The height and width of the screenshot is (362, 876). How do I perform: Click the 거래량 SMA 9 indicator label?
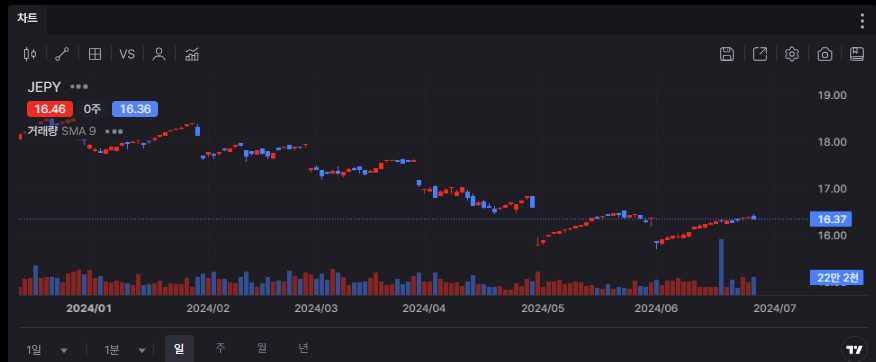(x=61, y=131)
